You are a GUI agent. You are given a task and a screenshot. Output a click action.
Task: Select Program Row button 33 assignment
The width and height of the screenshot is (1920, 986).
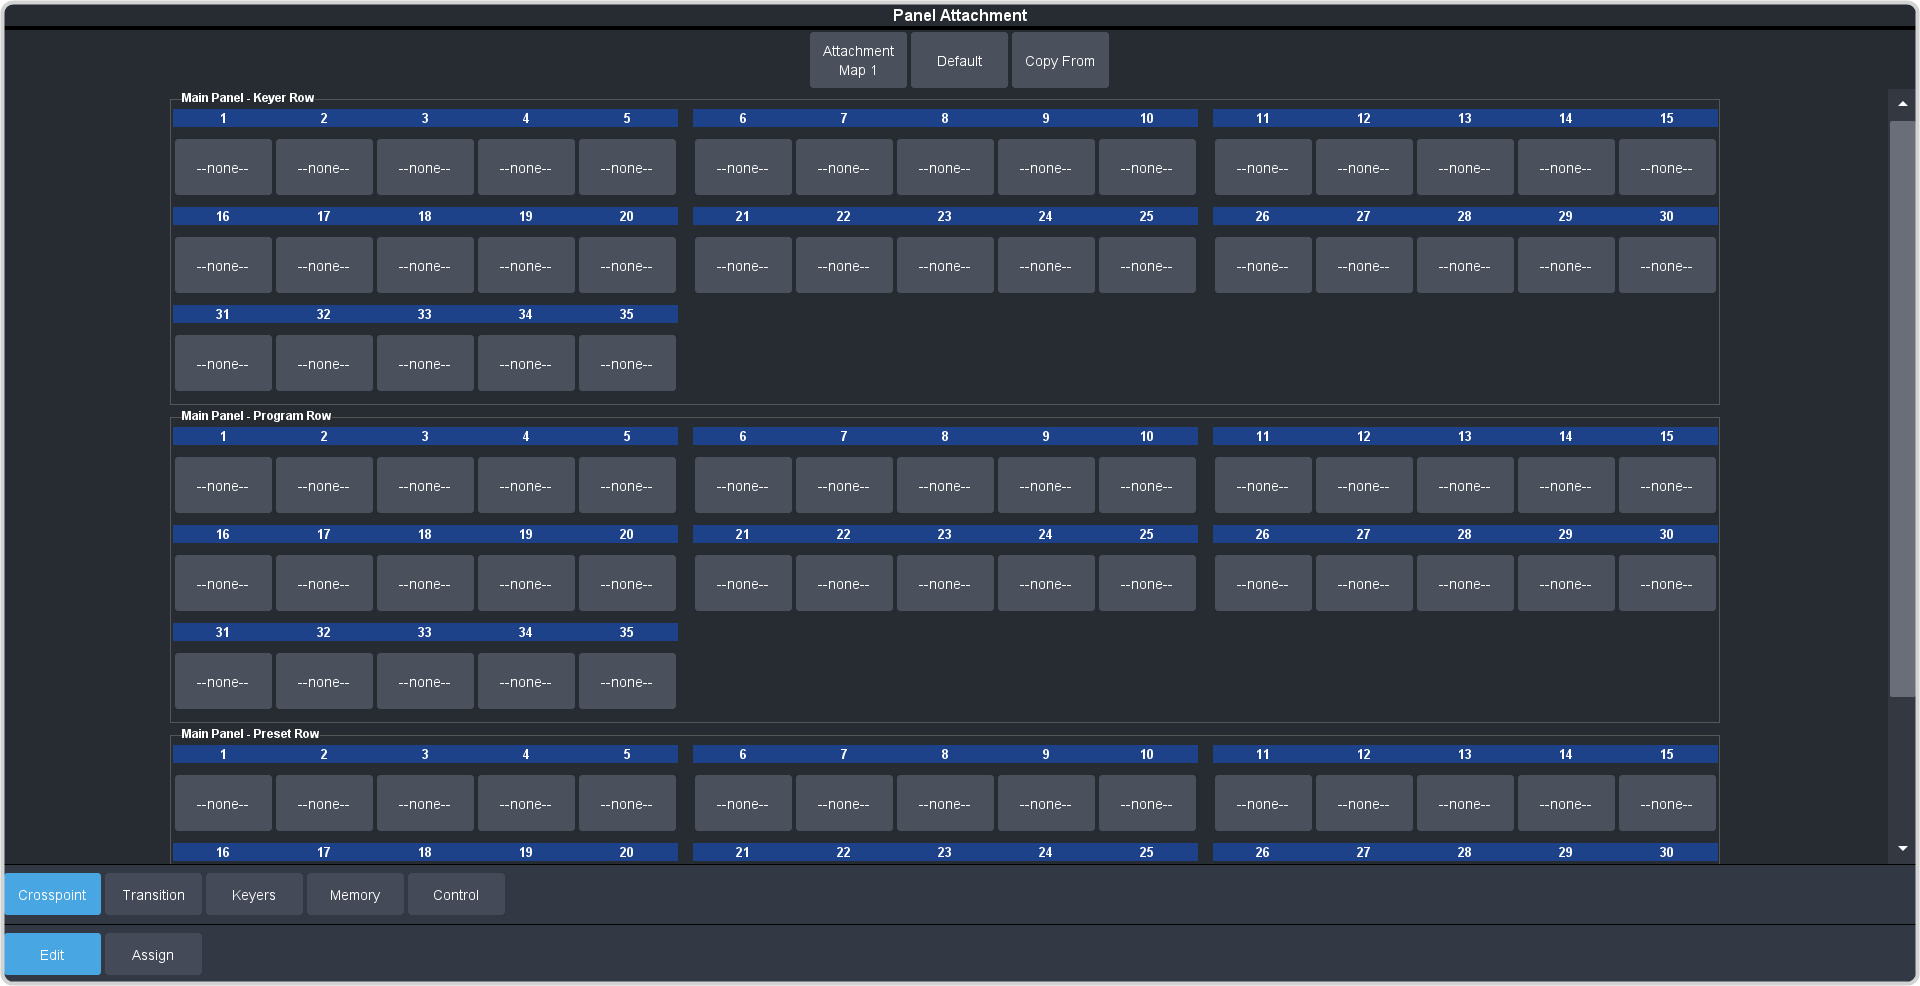click(425, 681)
